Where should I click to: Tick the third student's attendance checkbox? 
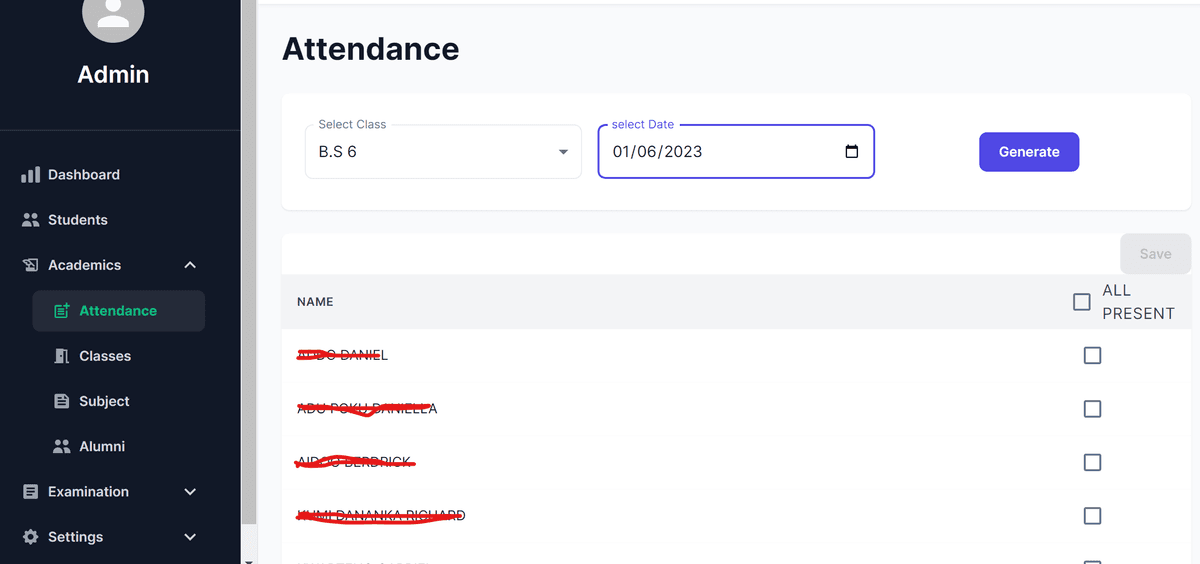click(x=1092, y=462)
